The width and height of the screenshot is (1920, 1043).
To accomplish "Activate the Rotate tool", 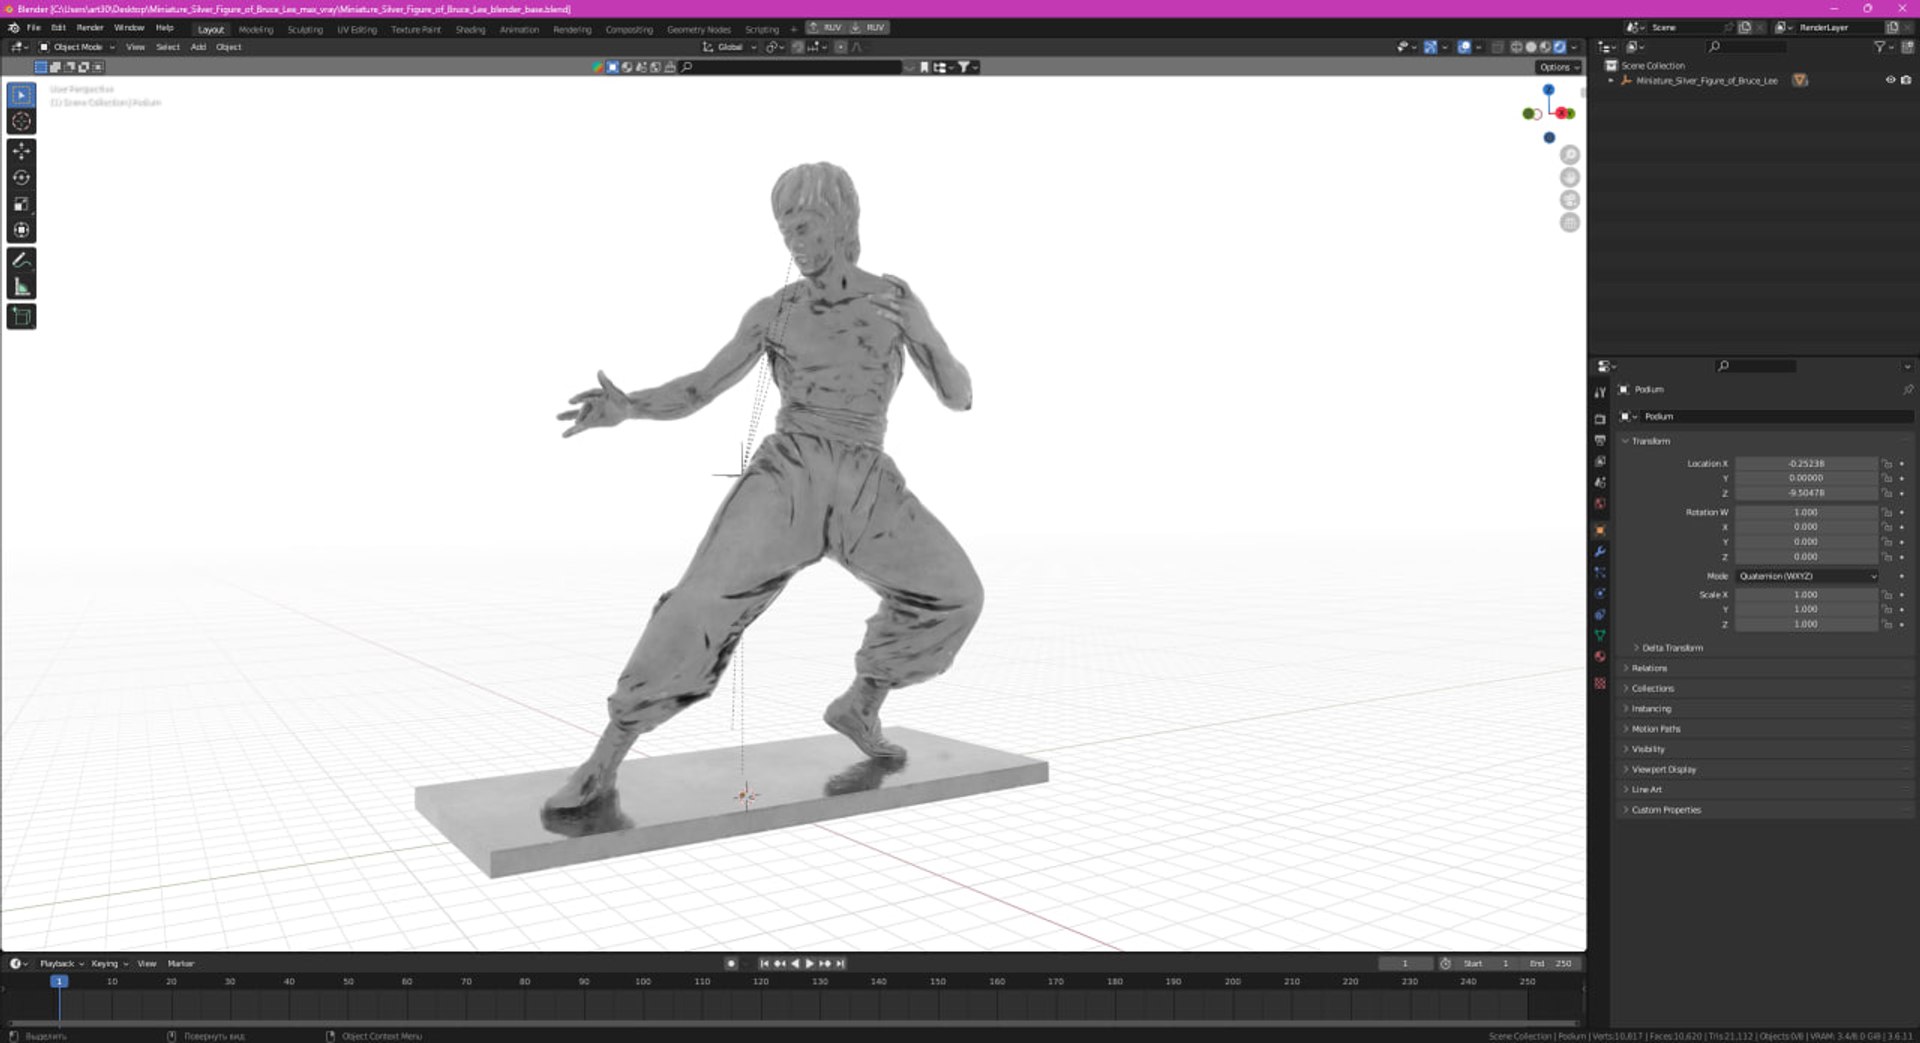I will pos(21,178).
